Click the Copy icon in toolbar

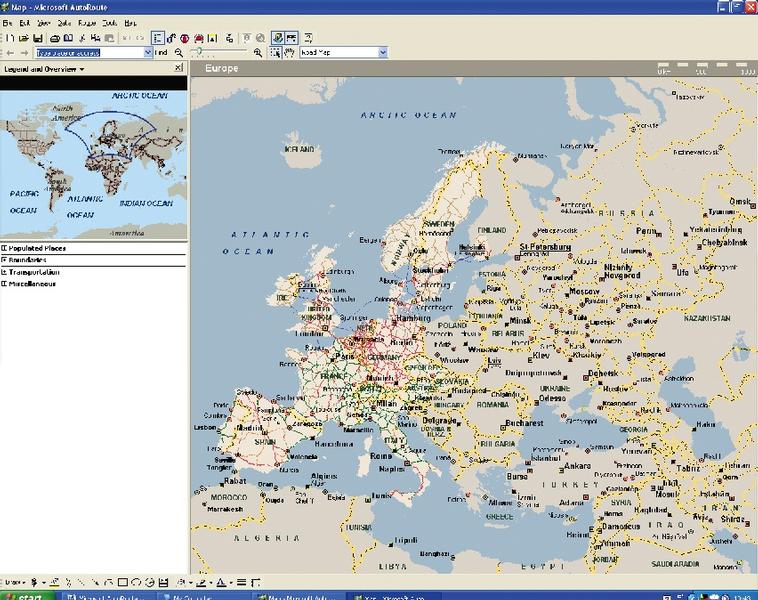95,38
